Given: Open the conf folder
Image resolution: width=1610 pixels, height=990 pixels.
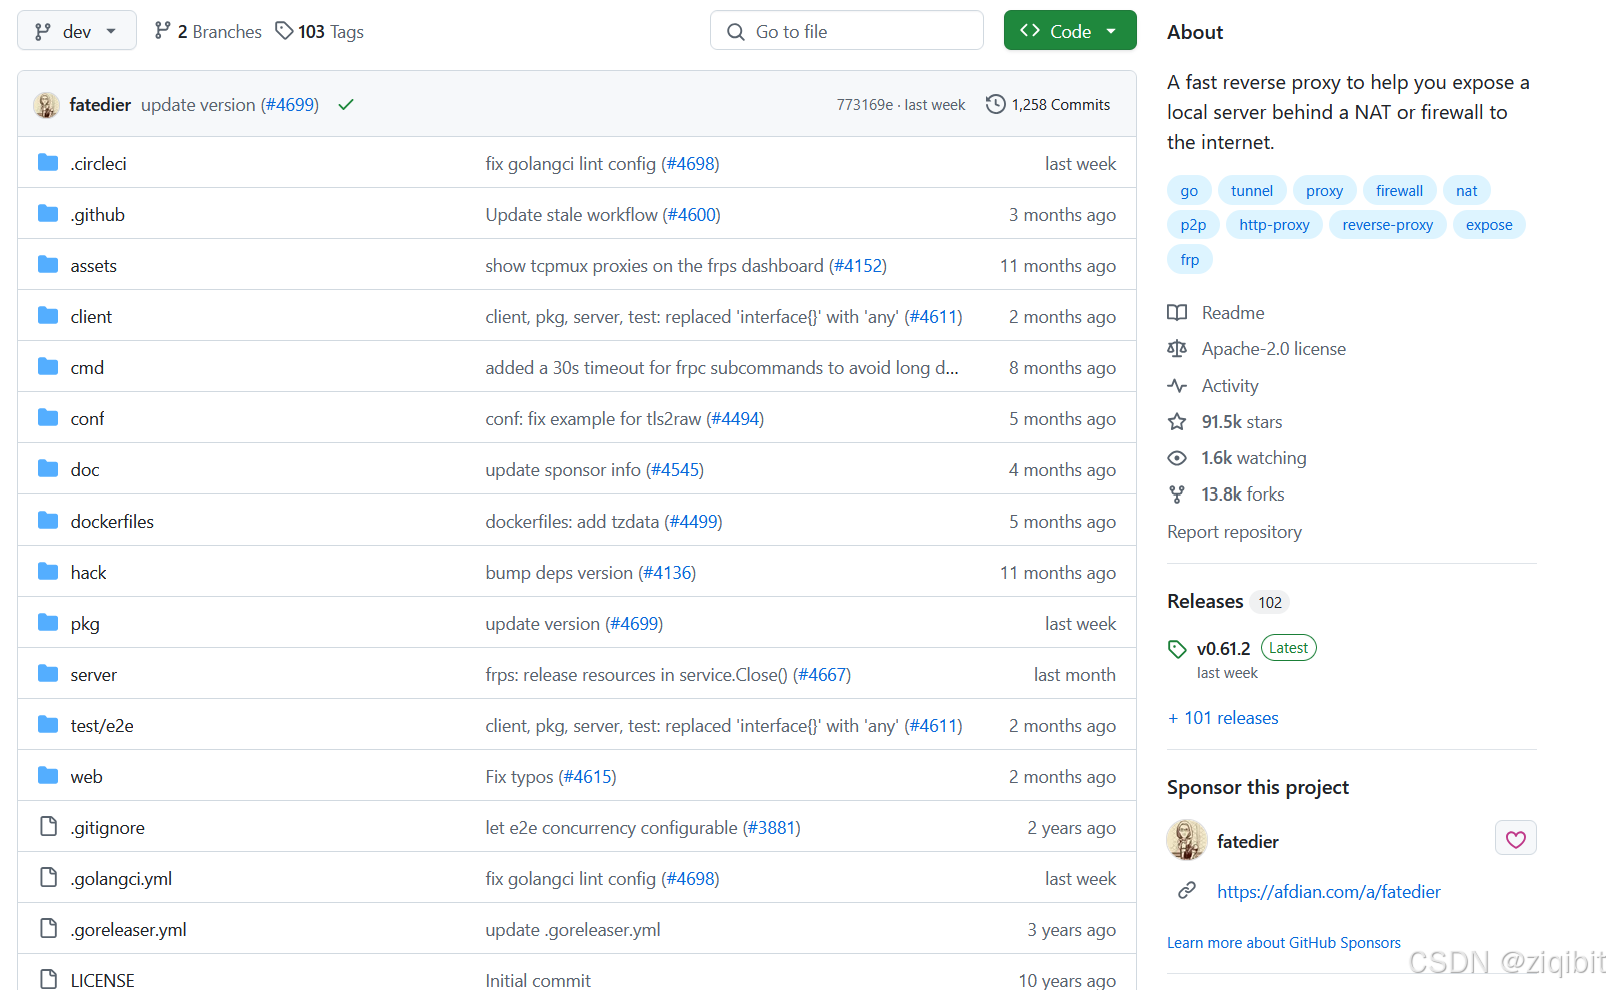Looking at the screenshot, I should 87,419.
